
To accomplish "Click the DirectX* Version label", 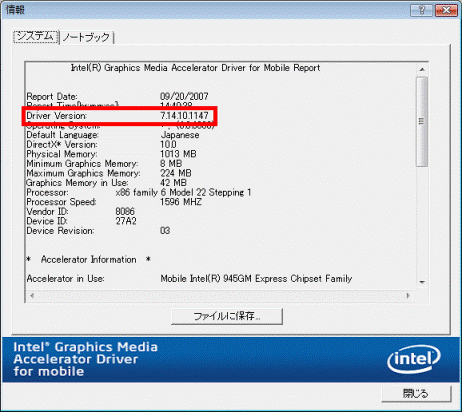I will [62, 145].
